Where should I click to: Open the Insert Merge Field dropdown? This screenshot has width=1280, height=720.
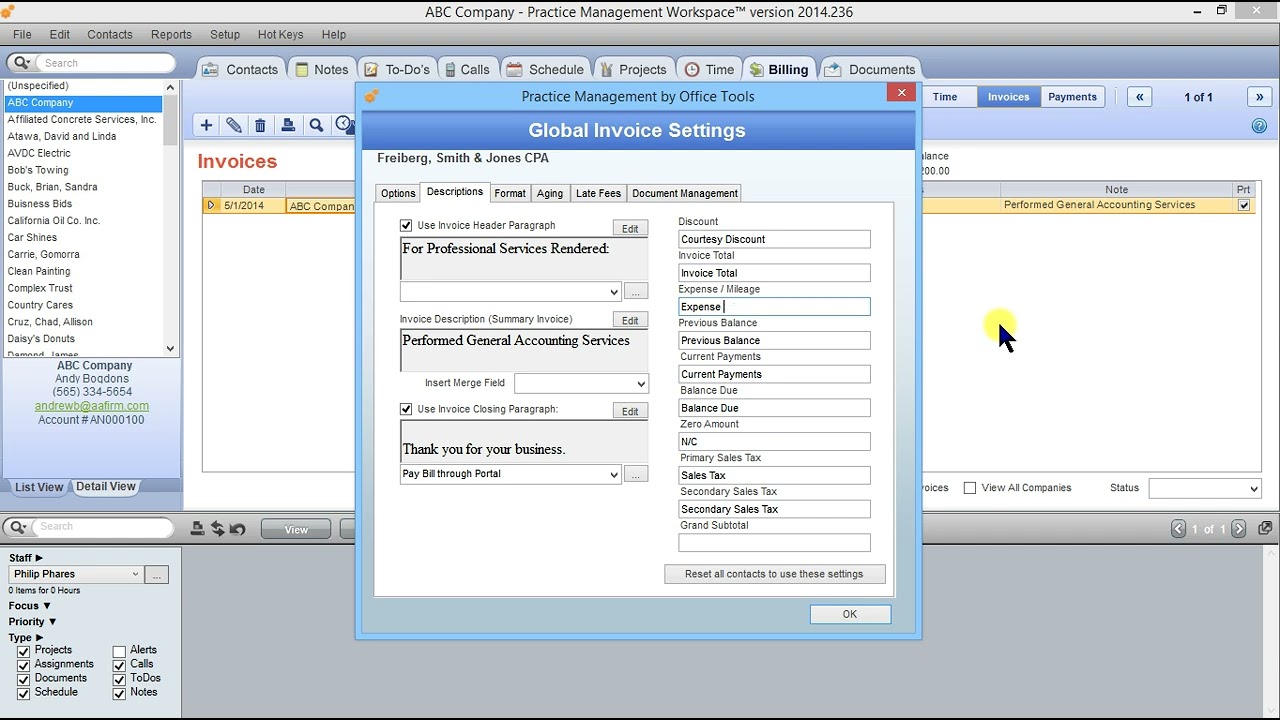(x=641, y=384)
